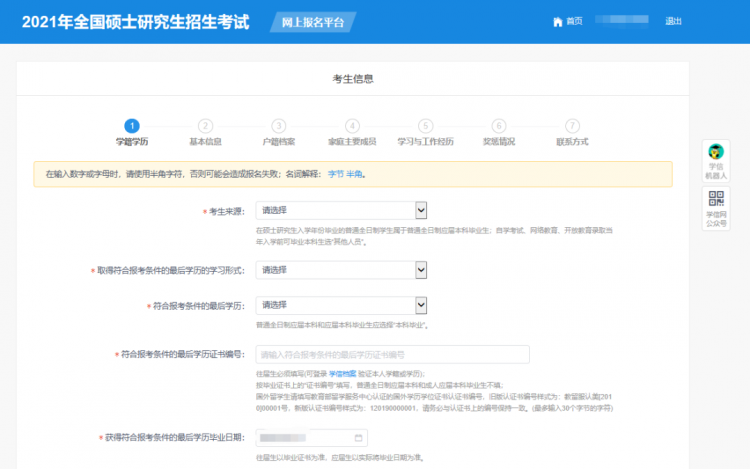Open the 半角 explanation link
Viewport: 750px width, 469px height.
pos(355,174)
